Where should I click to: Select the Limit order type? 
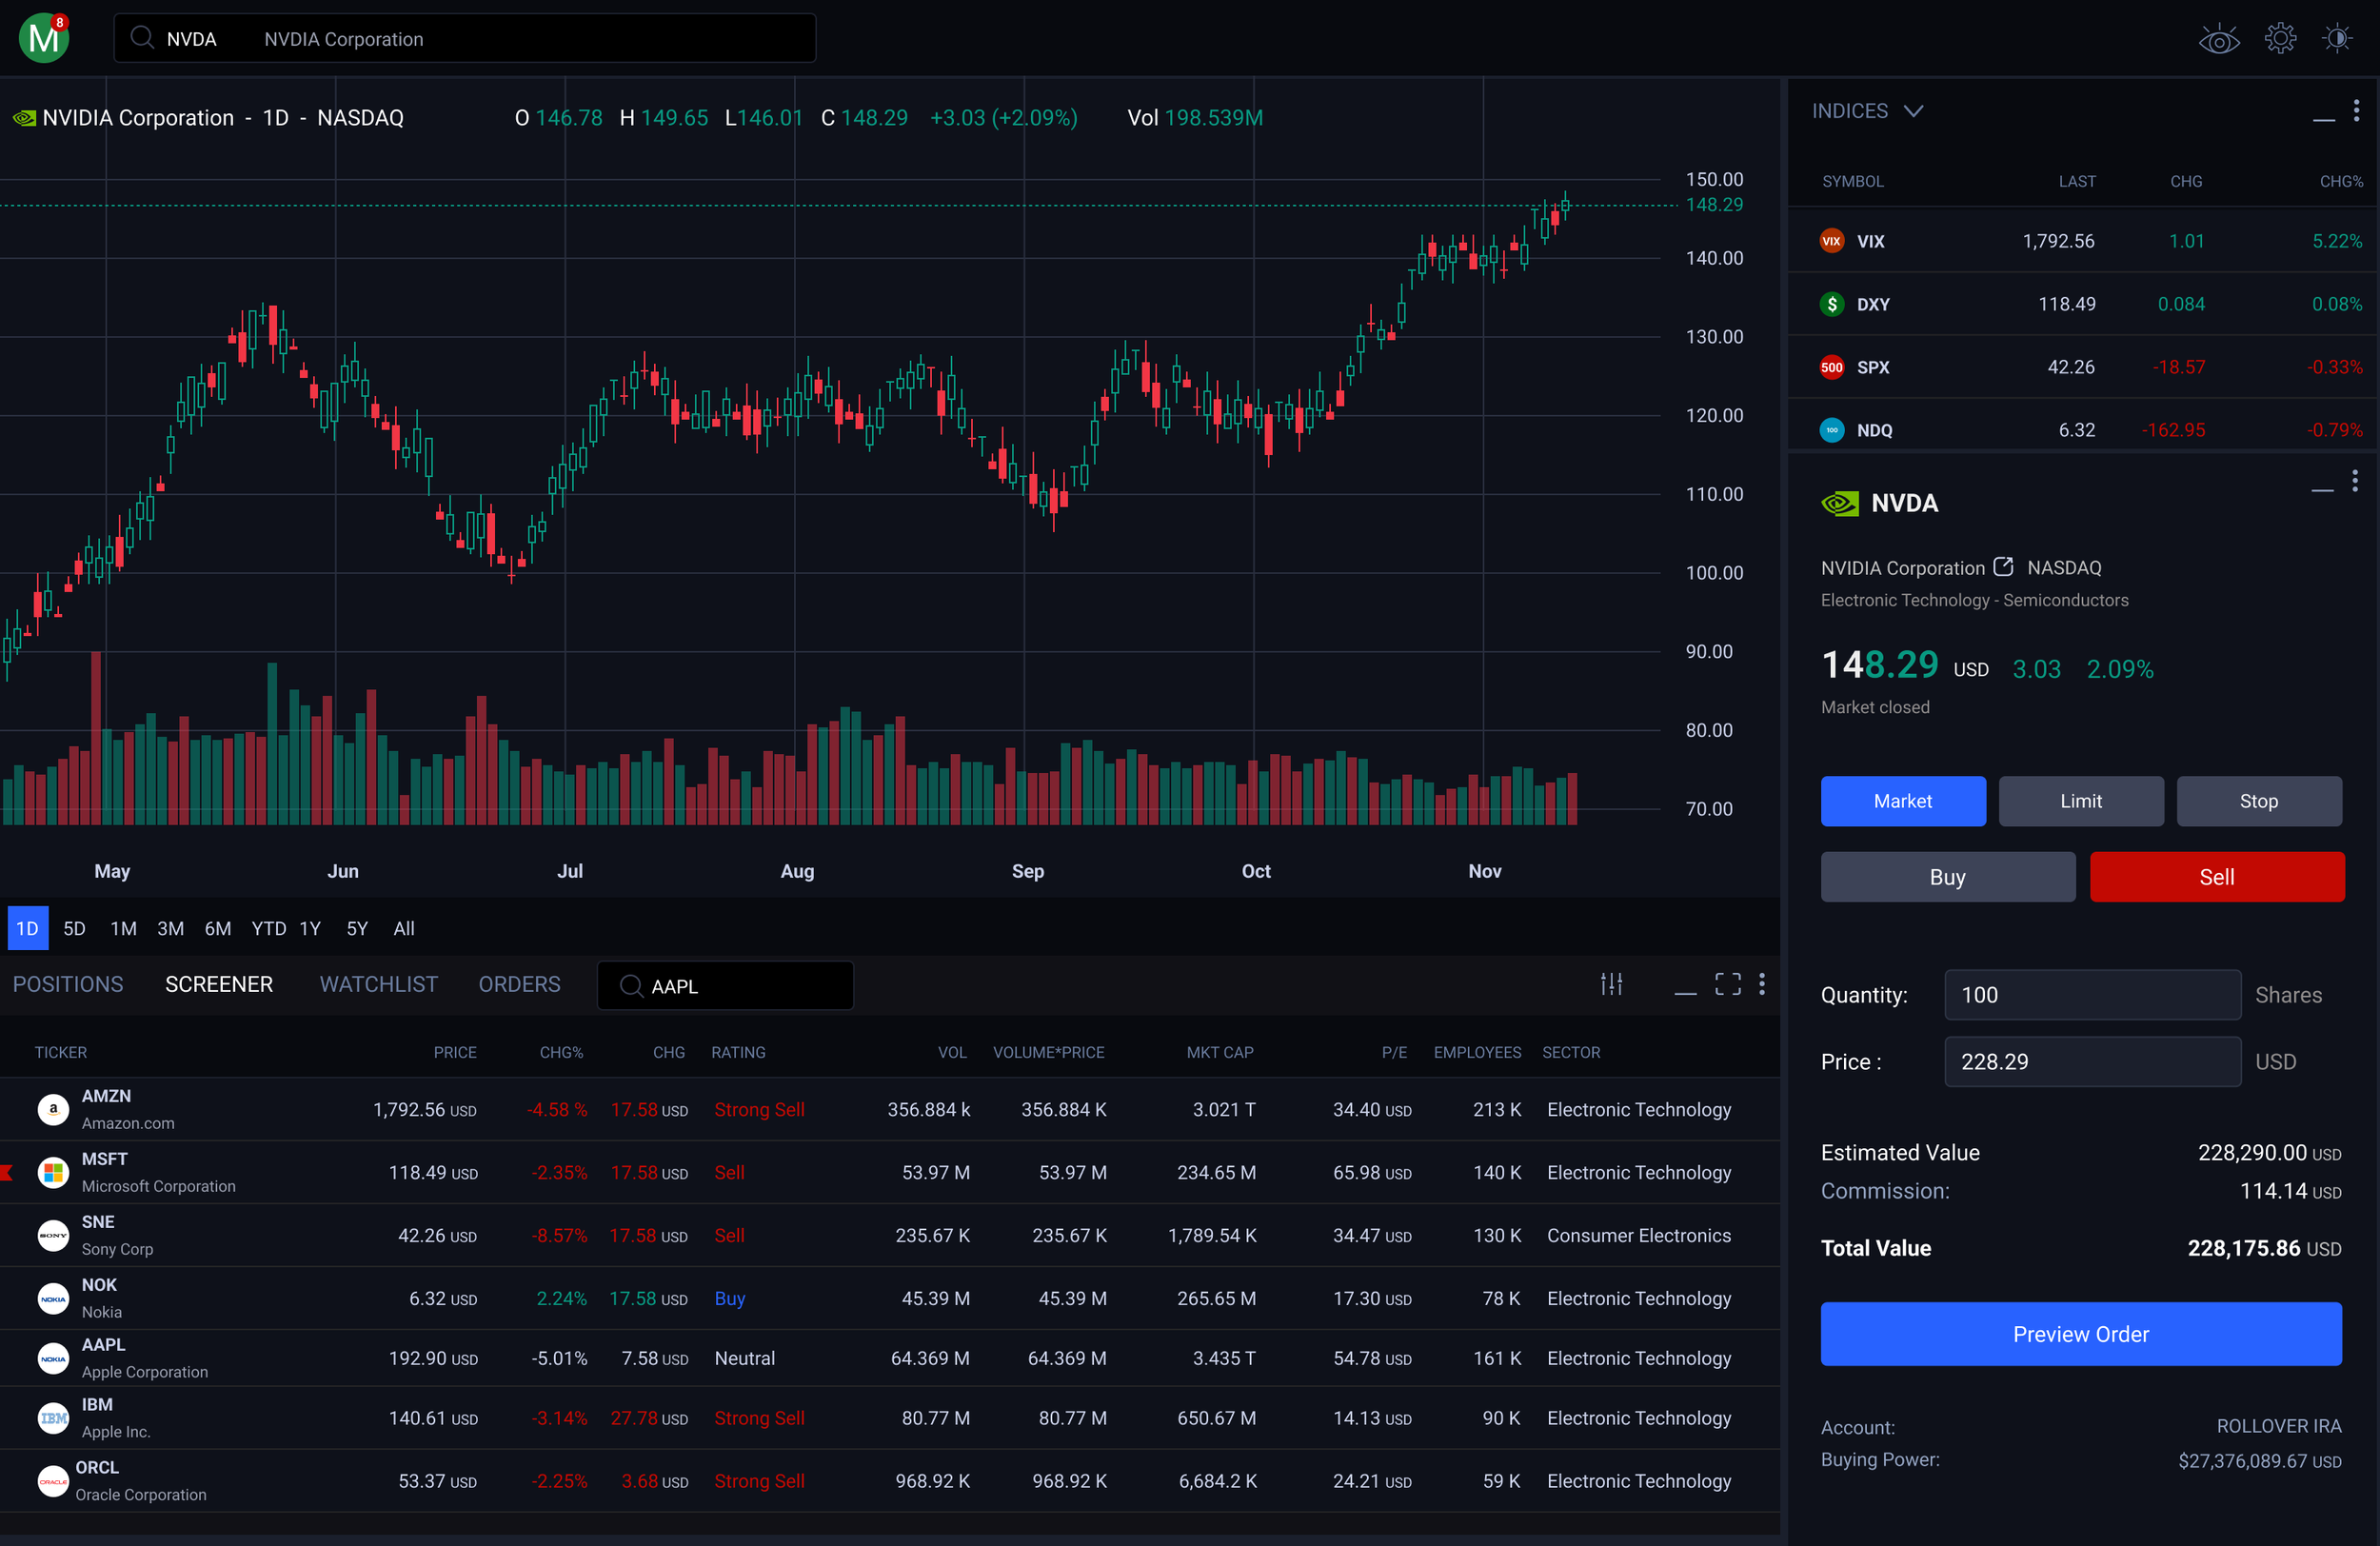click(x=2080, y=801)
